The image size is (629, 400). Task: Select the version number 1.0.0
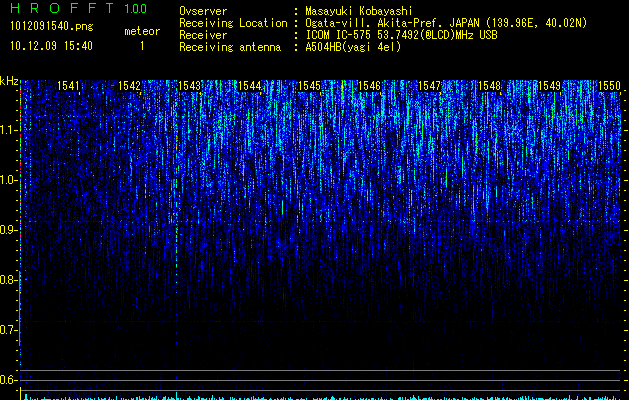[136, 9]
